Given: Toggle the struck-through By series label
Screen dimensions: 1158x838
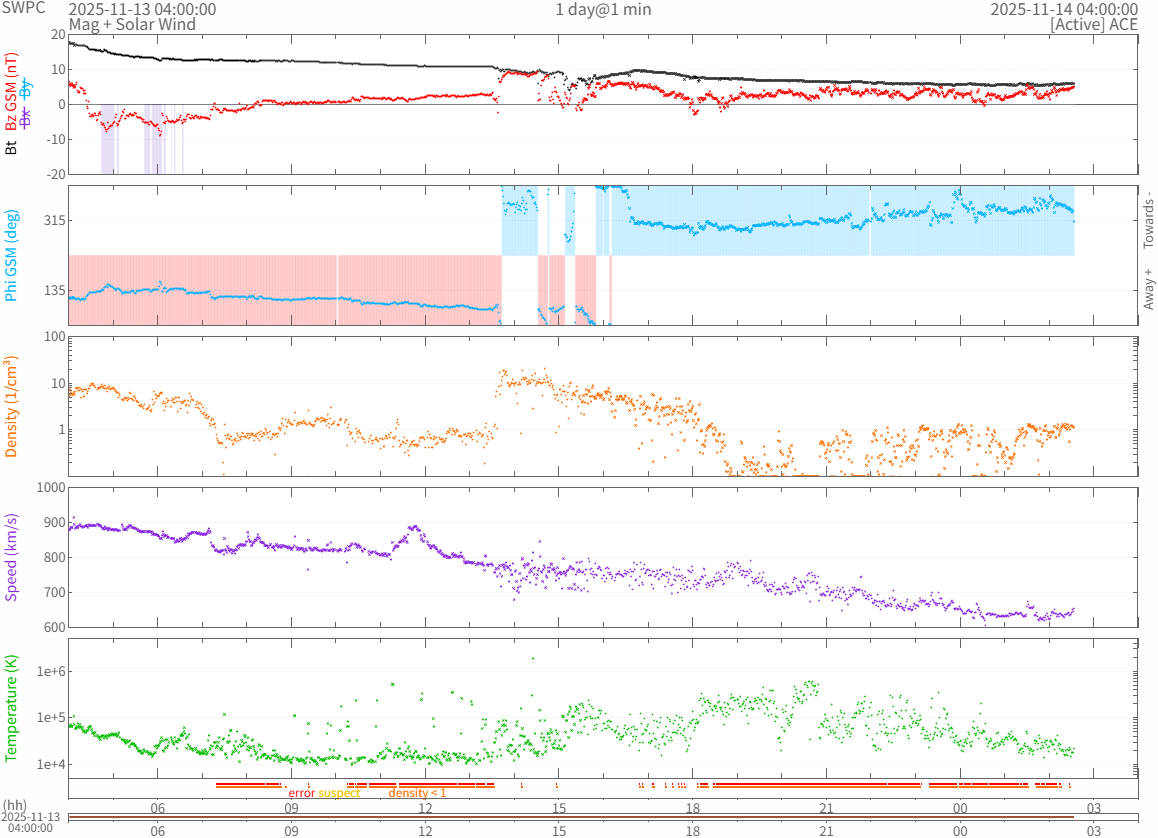Looking at the screenshot, I should coord(26,88).
